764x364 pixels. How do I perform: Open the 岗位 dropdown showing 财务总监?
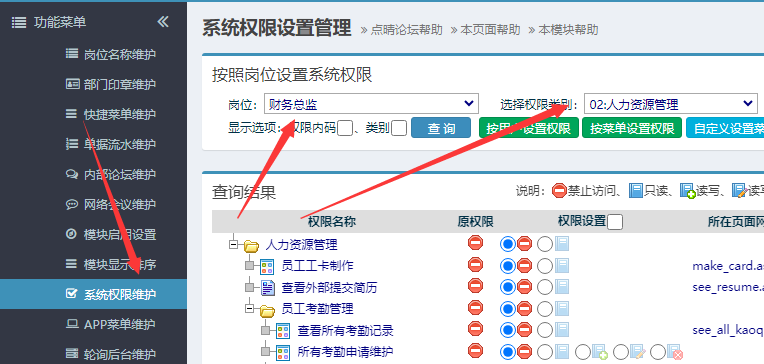click(372, 104)
